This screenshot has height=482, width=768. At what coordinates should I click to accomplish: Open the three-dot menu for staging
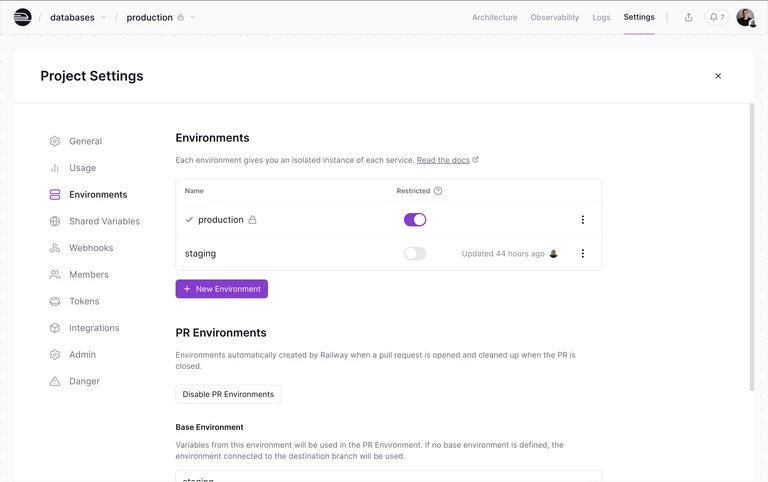point(582,254)
